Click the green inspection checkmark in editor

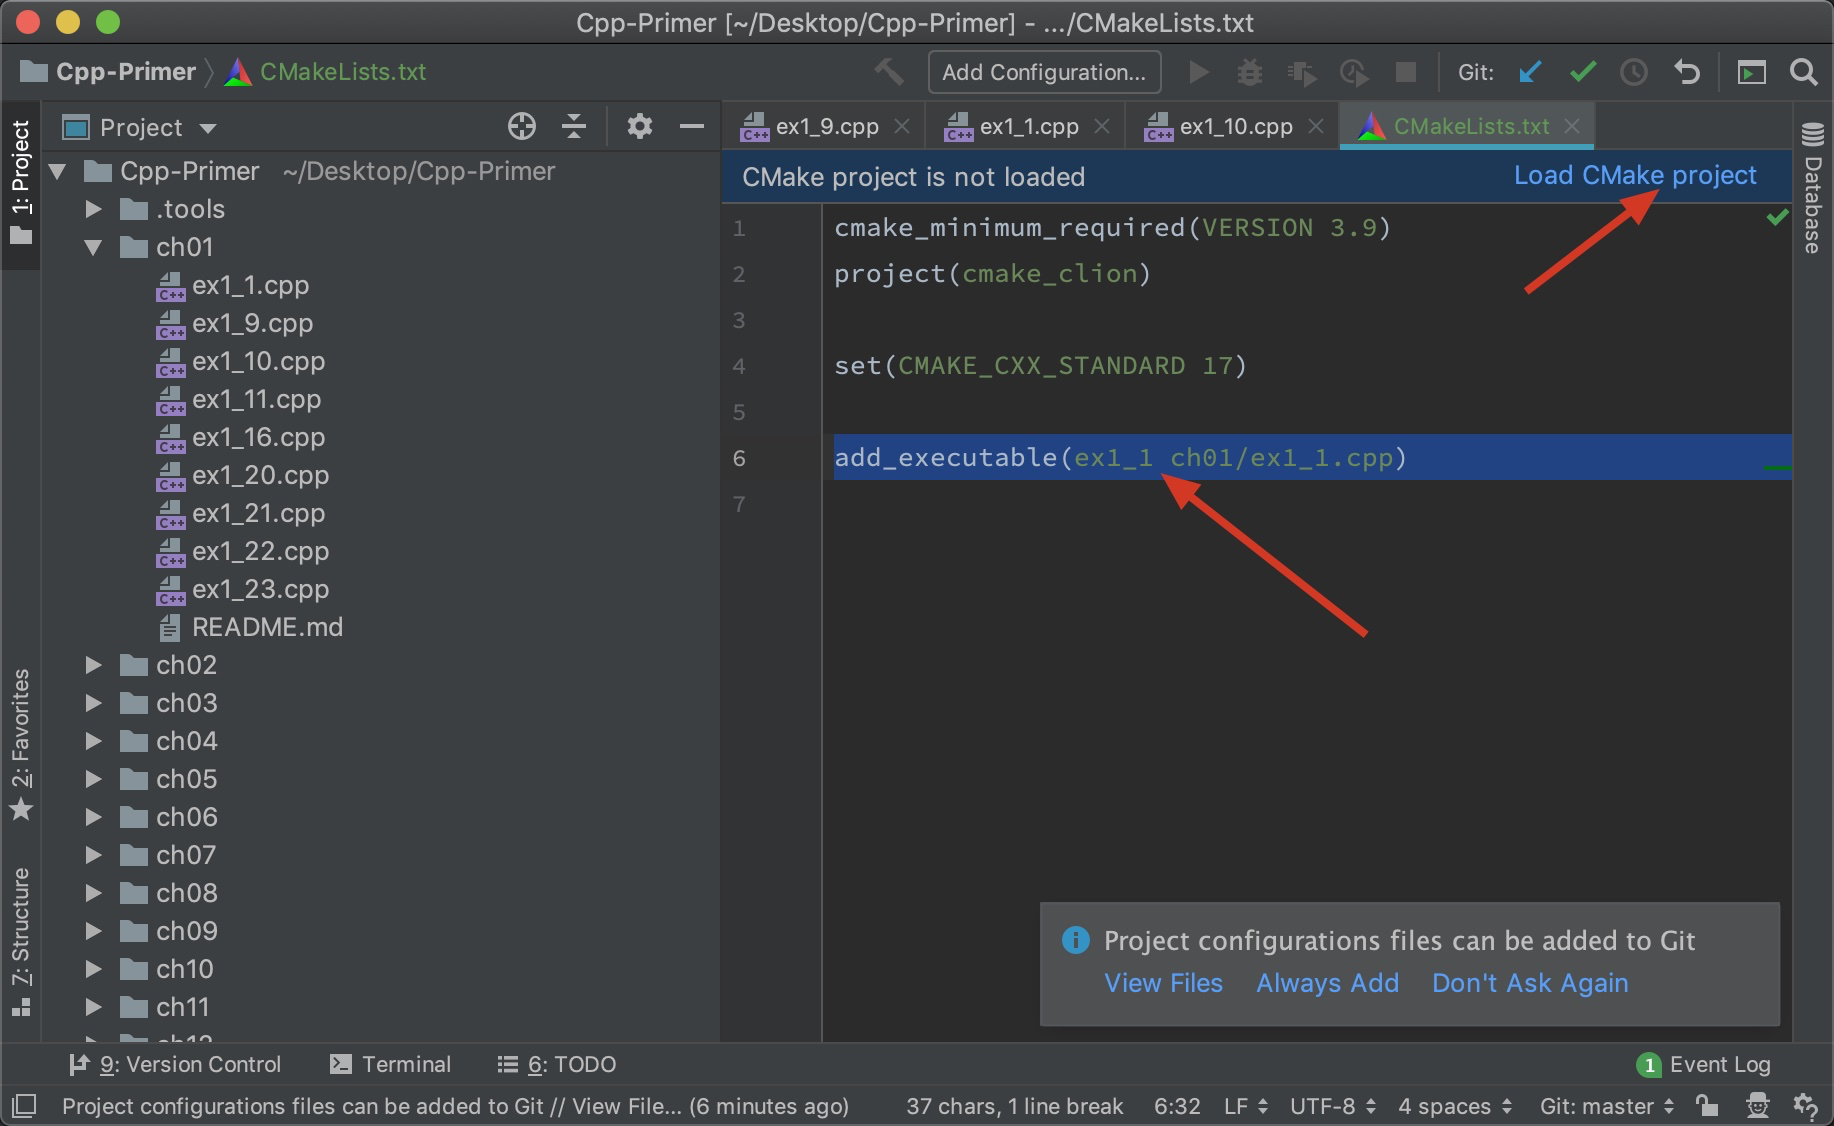coord(1777,217)
